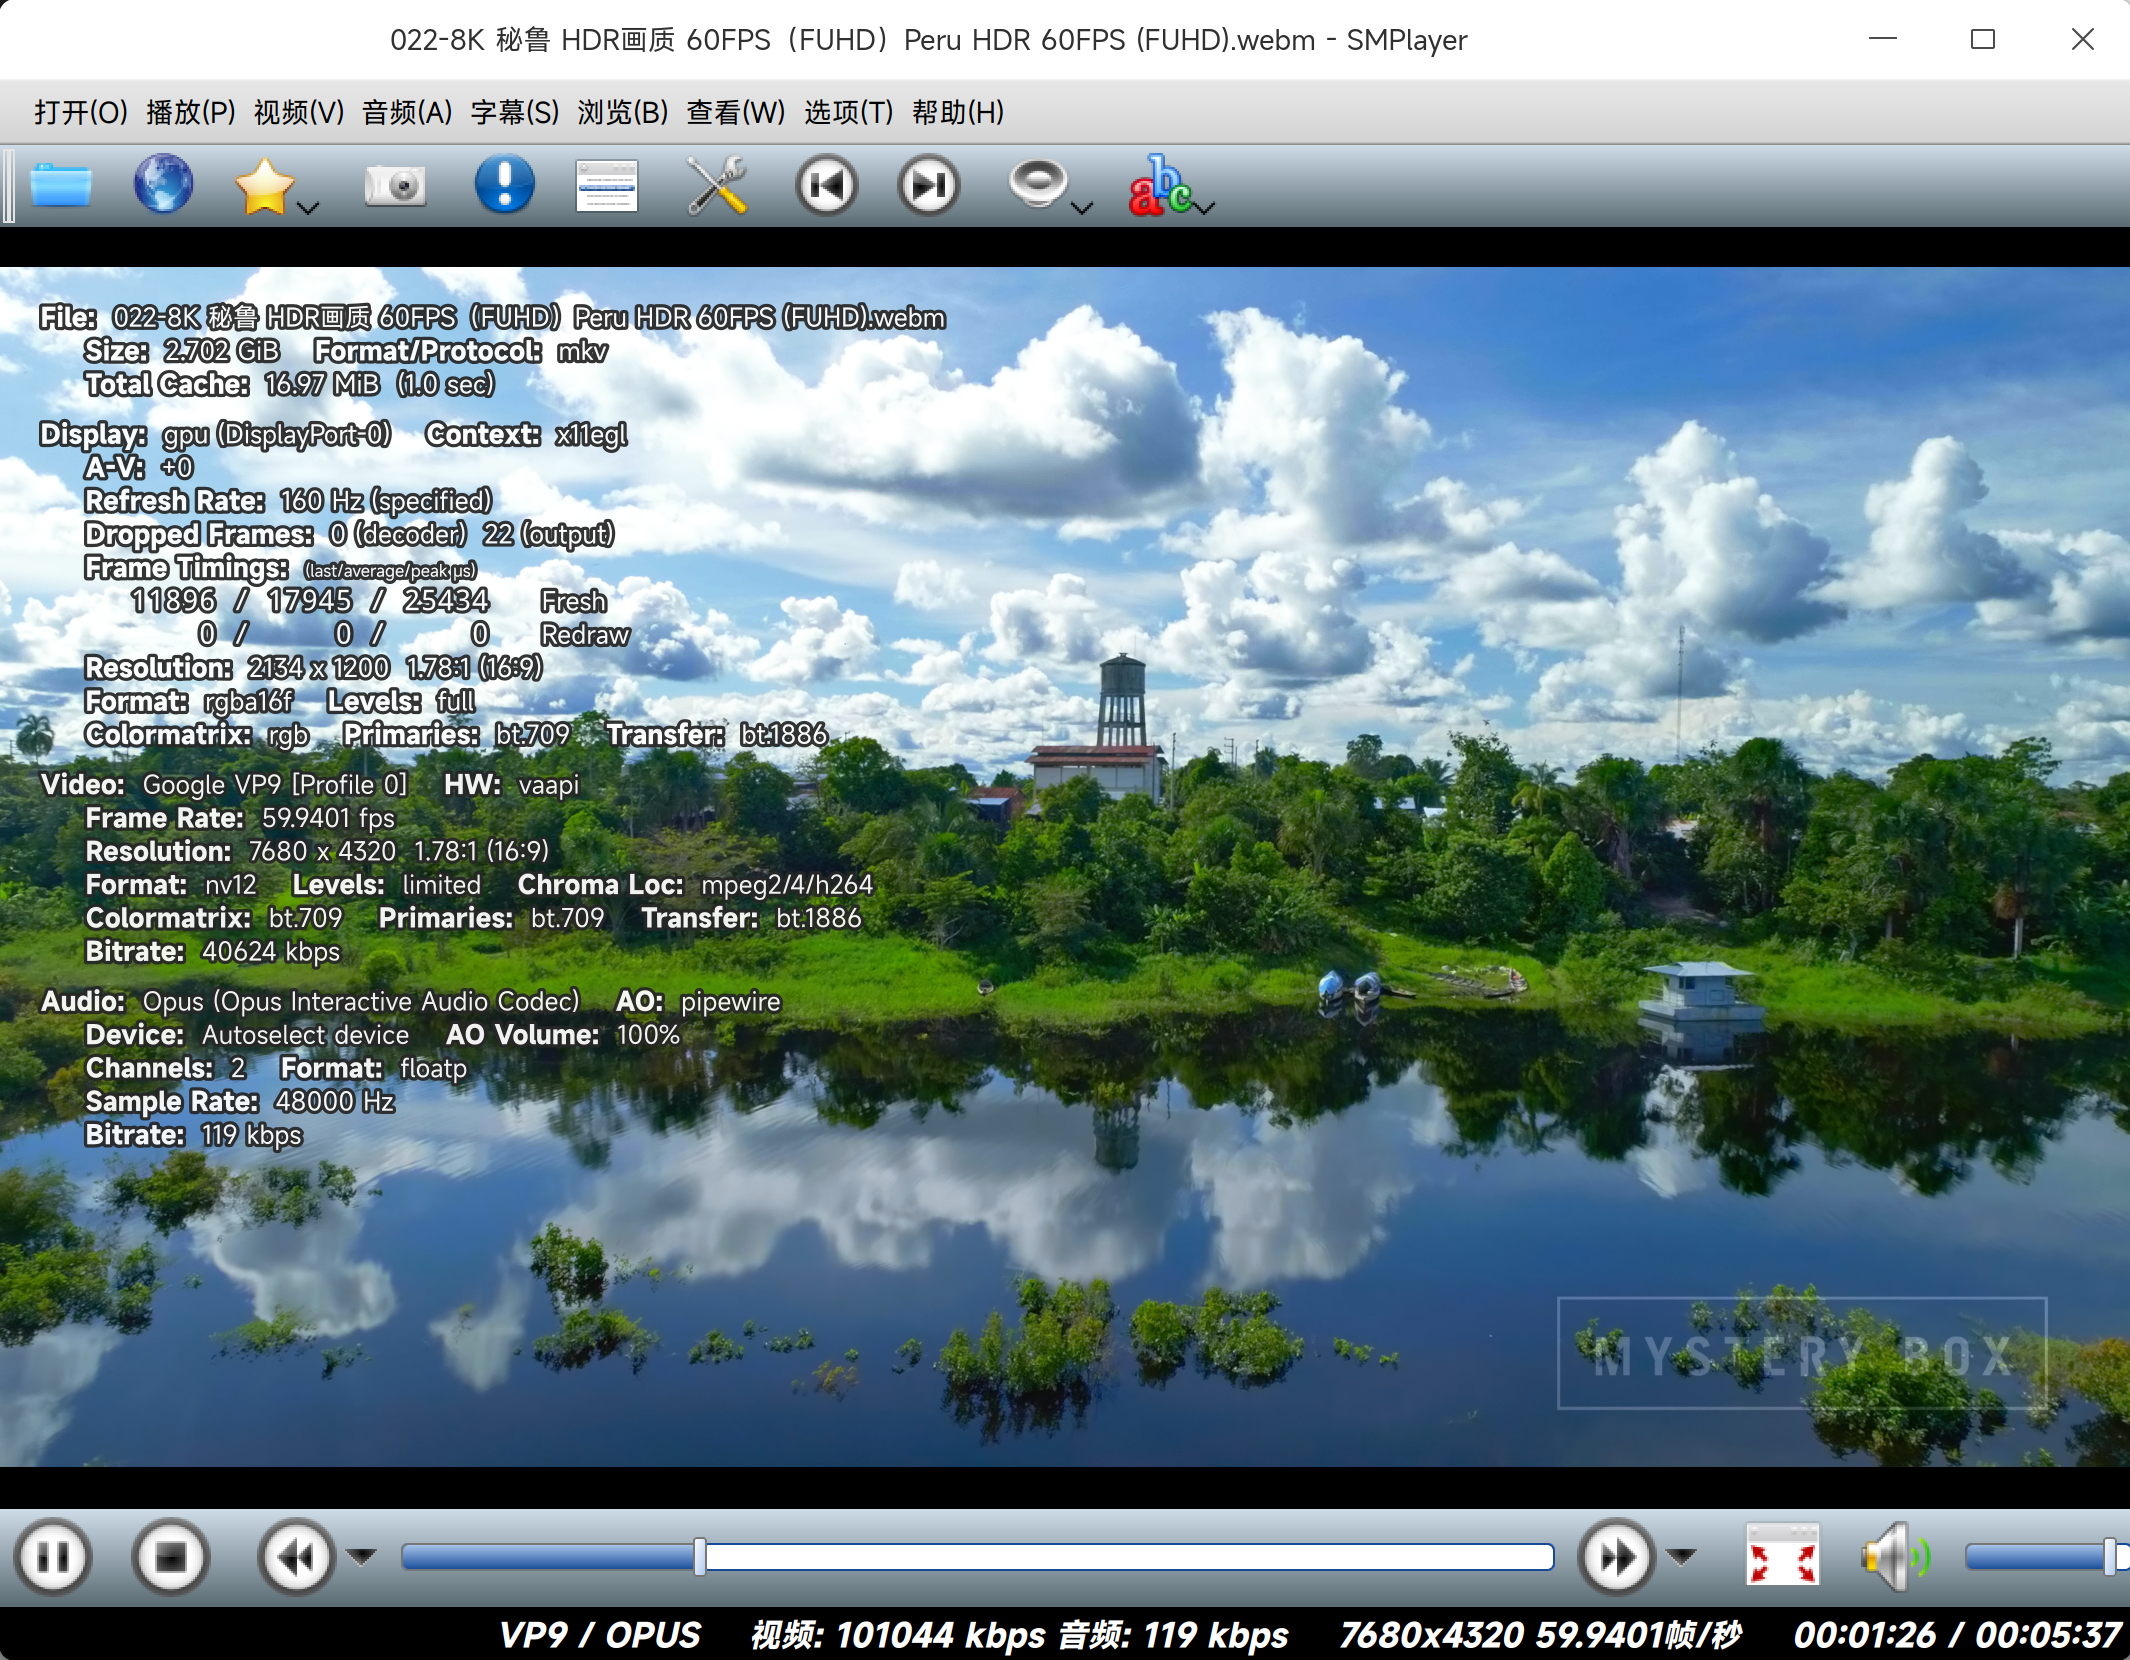
Task: Expand the audio track disc dropdown arrow
Action: click(1082, 208)
